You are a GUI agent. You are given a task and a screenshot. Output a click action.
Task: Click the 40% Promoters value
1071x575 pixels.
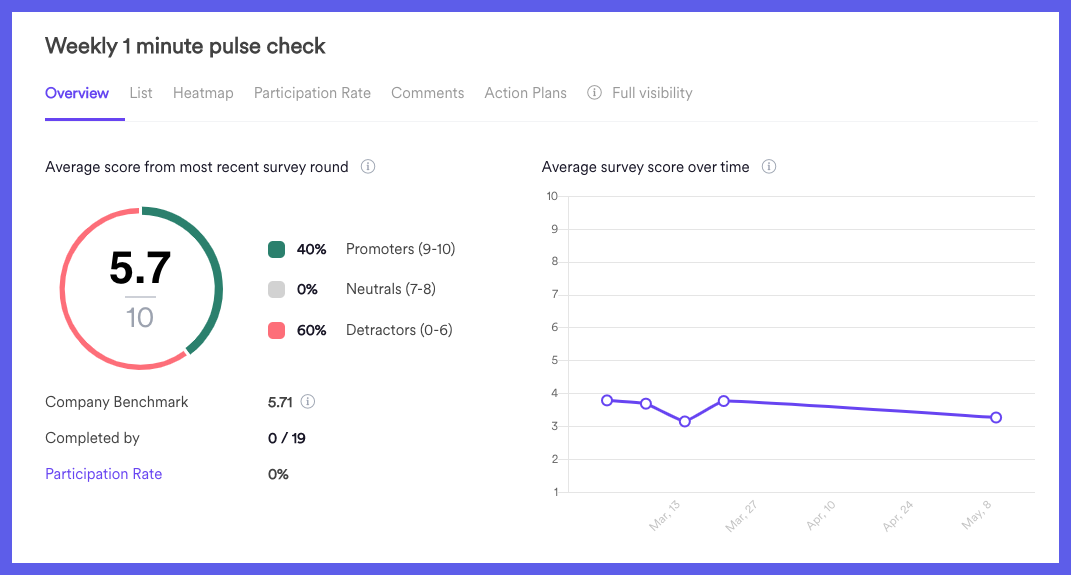311,249
